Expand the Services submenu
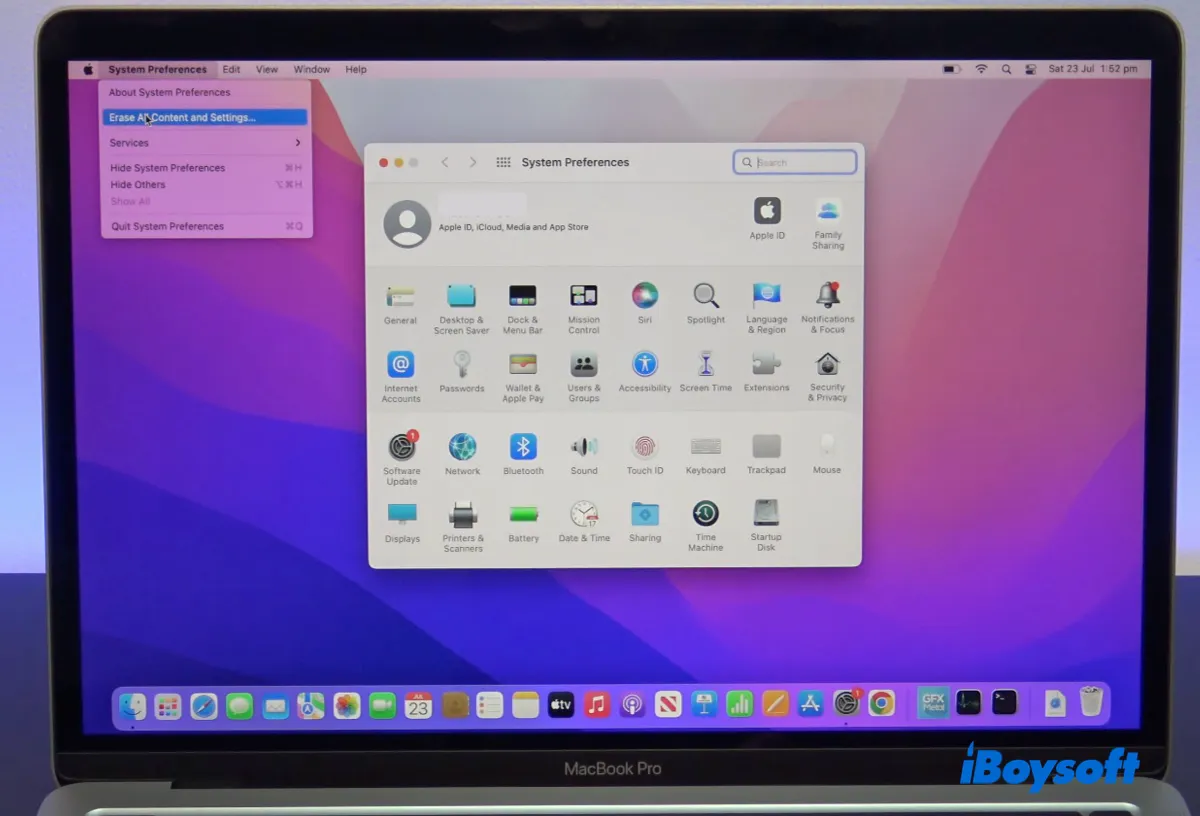Viewport: 1200px width, 816px height. click(129, 142)
